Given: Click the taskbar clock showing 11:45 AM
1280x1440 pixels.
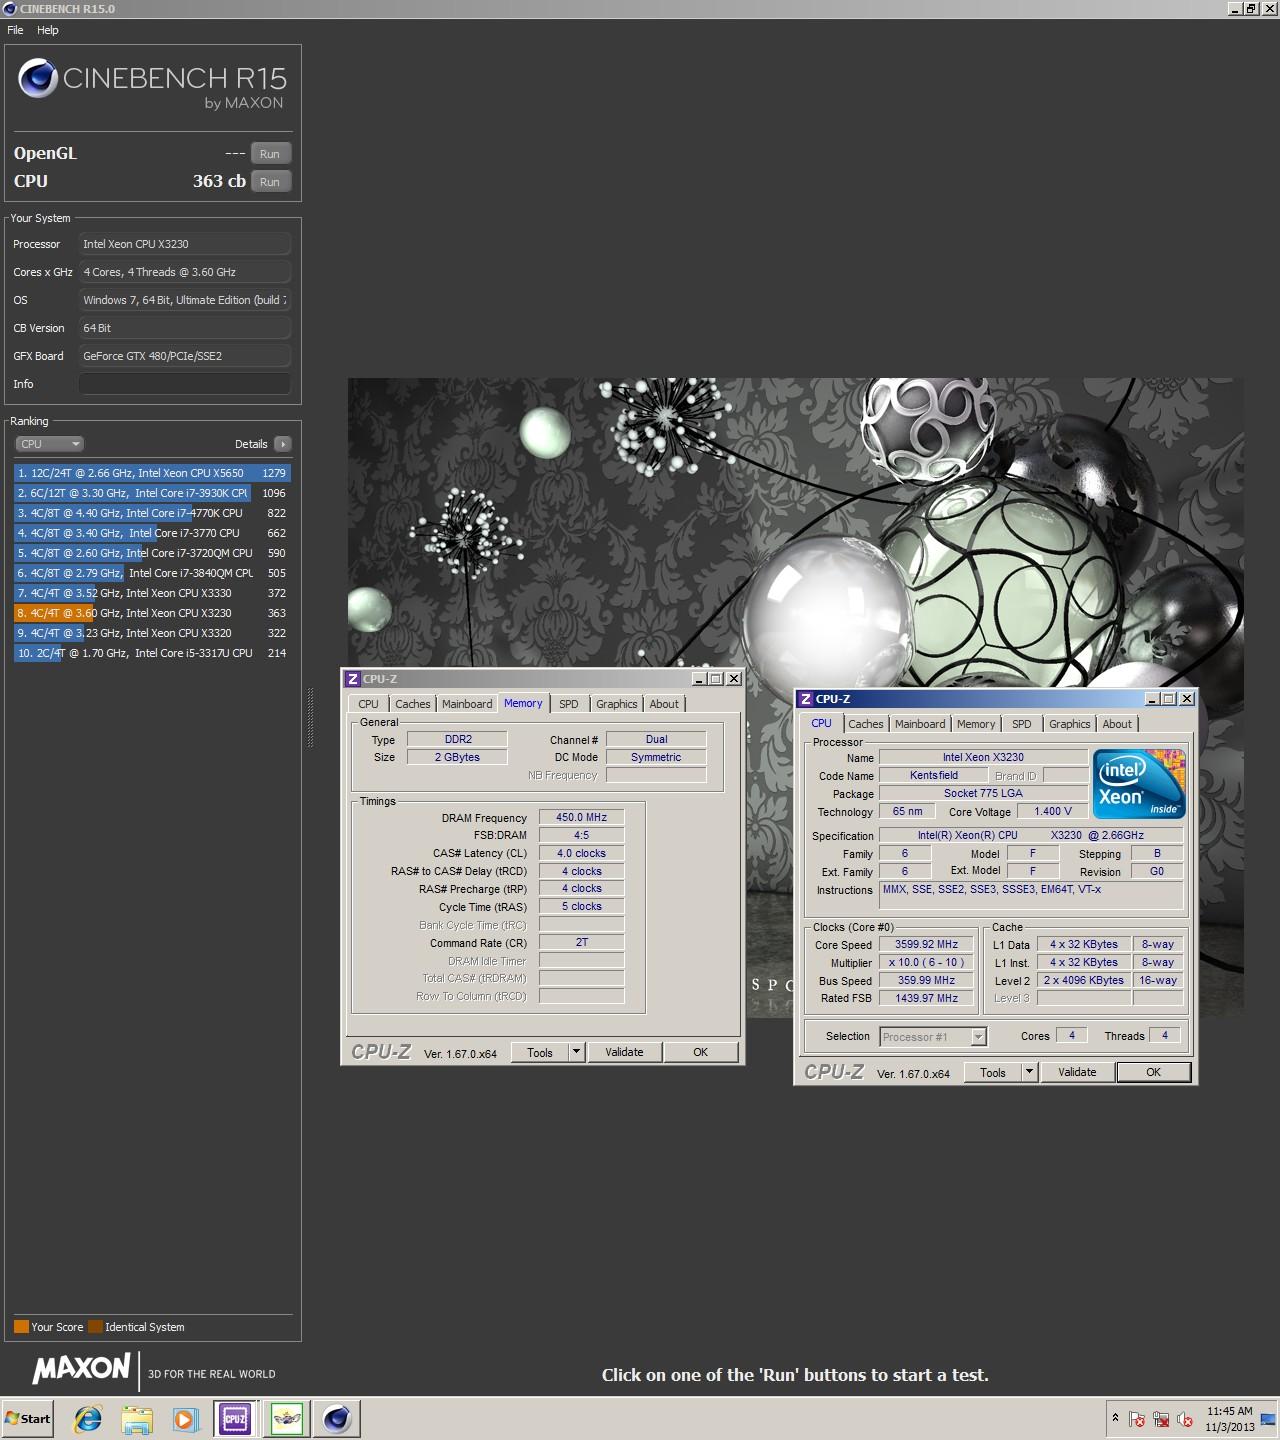Looking at the screenshot, I should pyautogui.click(x=1229, y=1418).
